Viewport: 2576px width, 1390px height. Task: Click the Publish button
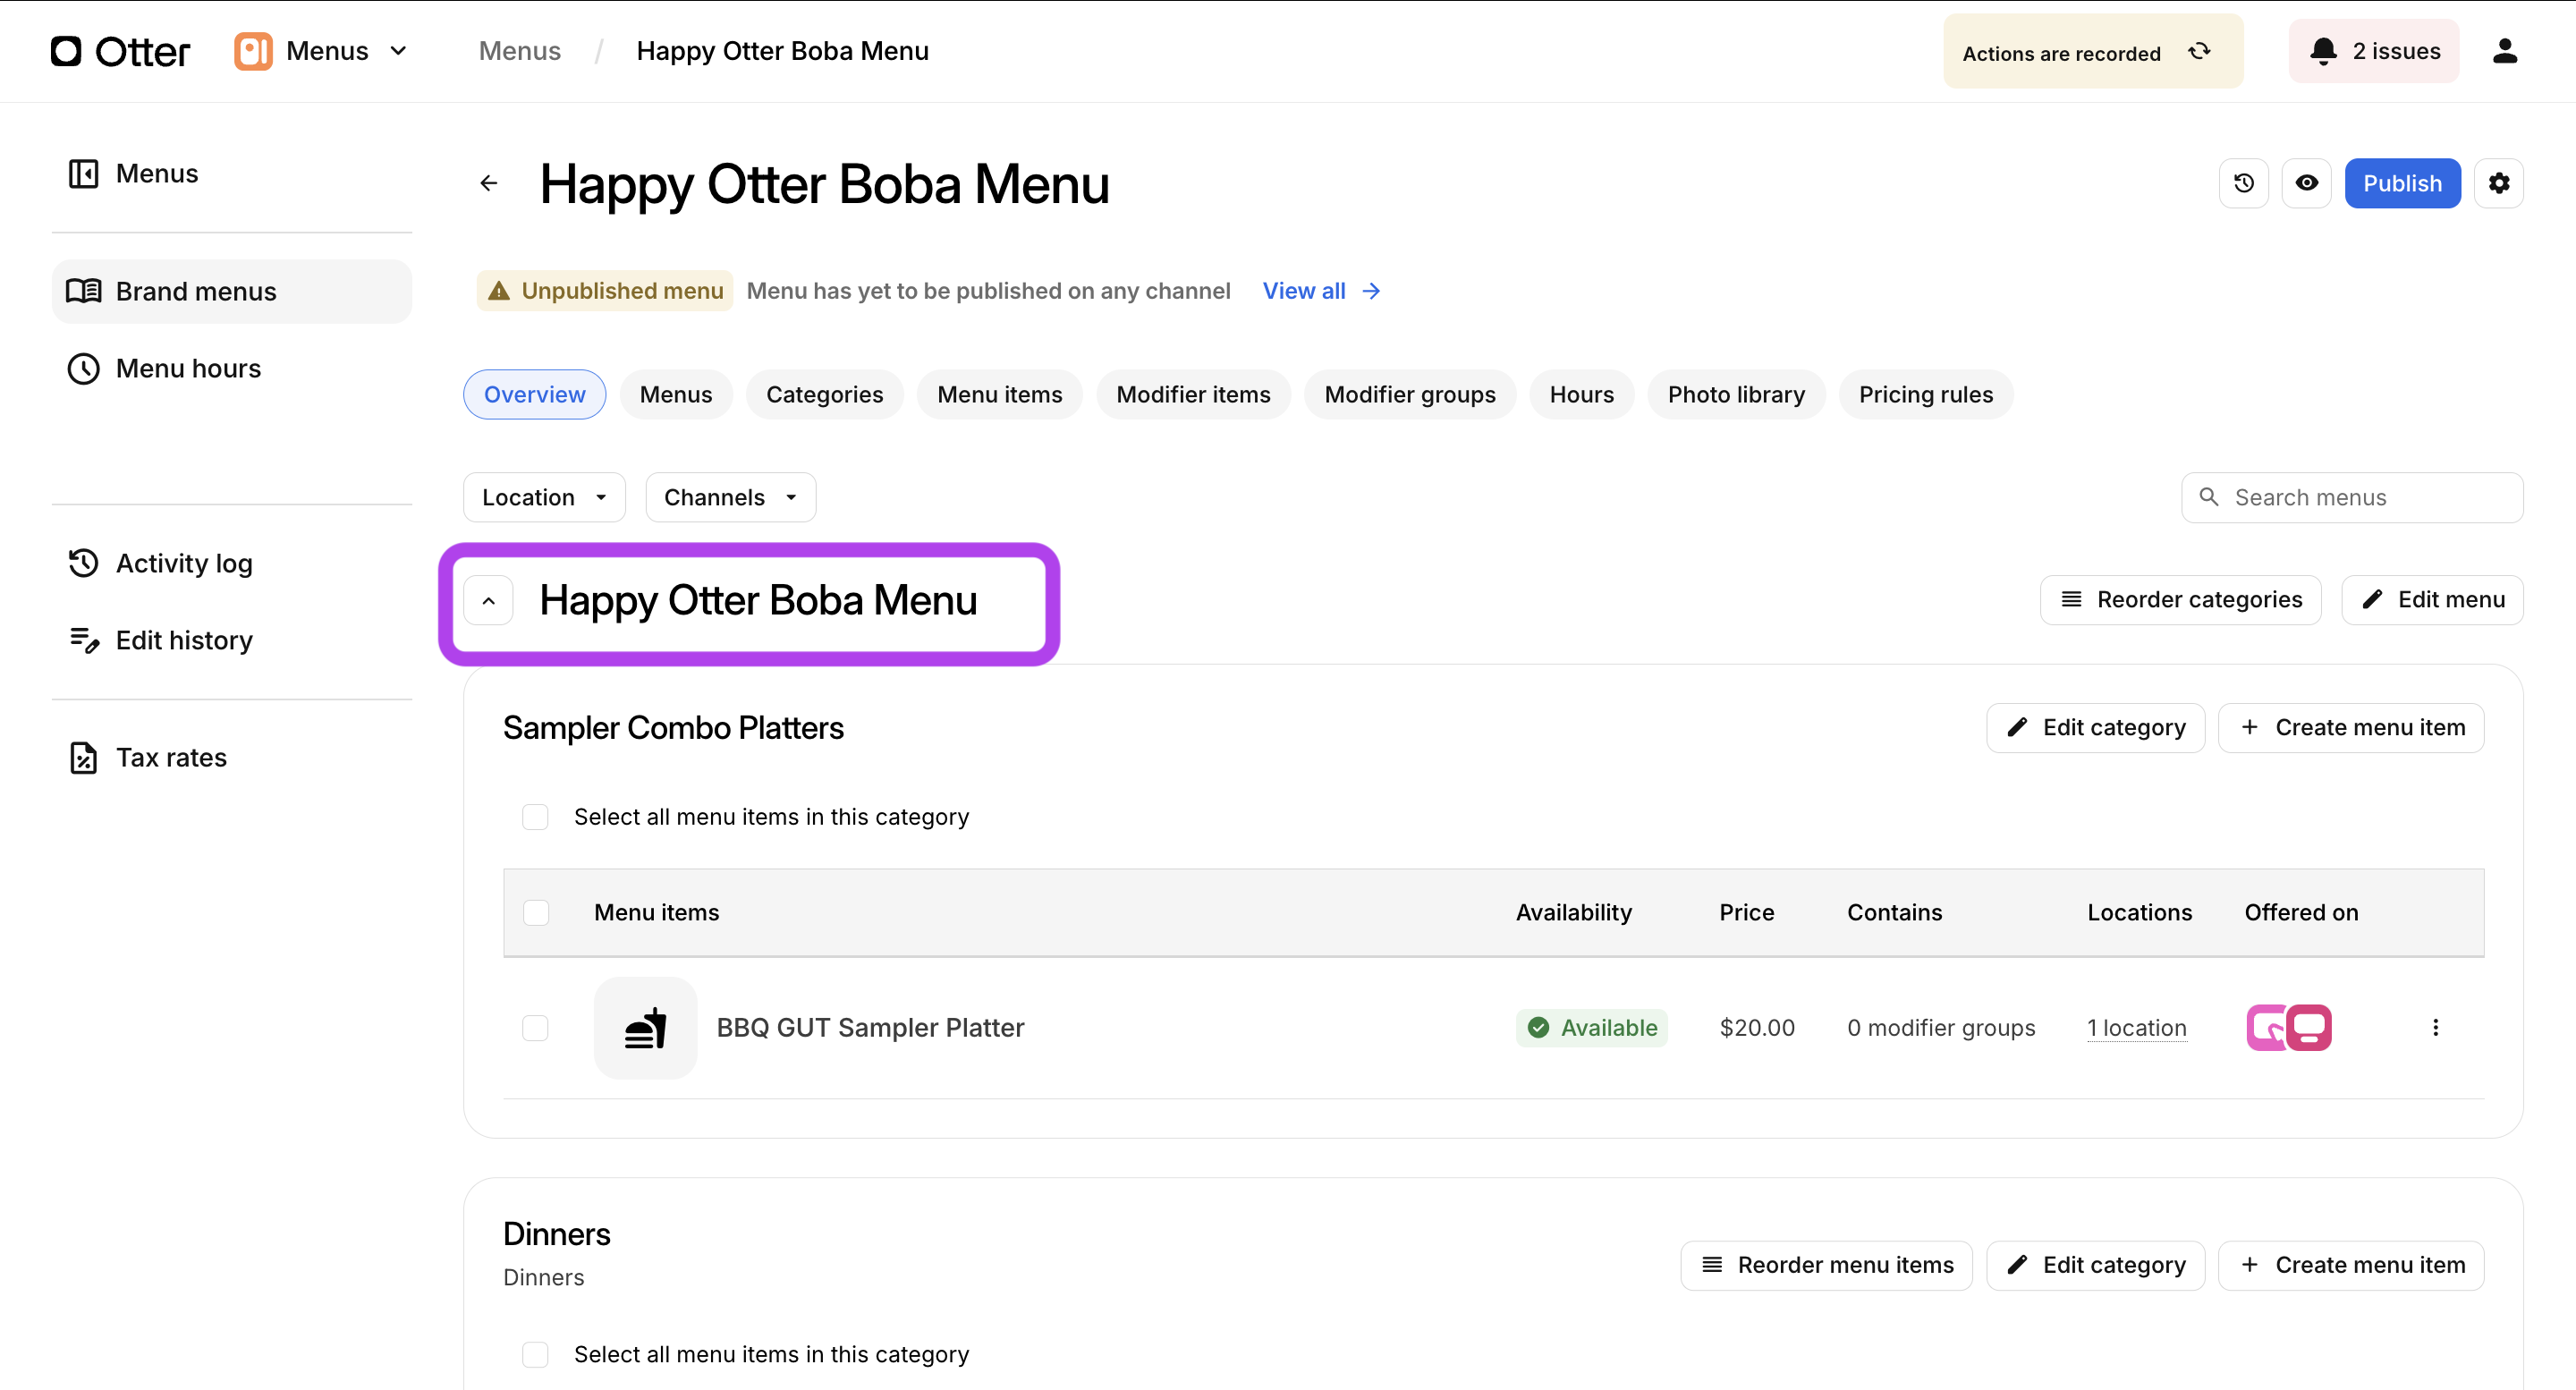(x=2402, y=183)
